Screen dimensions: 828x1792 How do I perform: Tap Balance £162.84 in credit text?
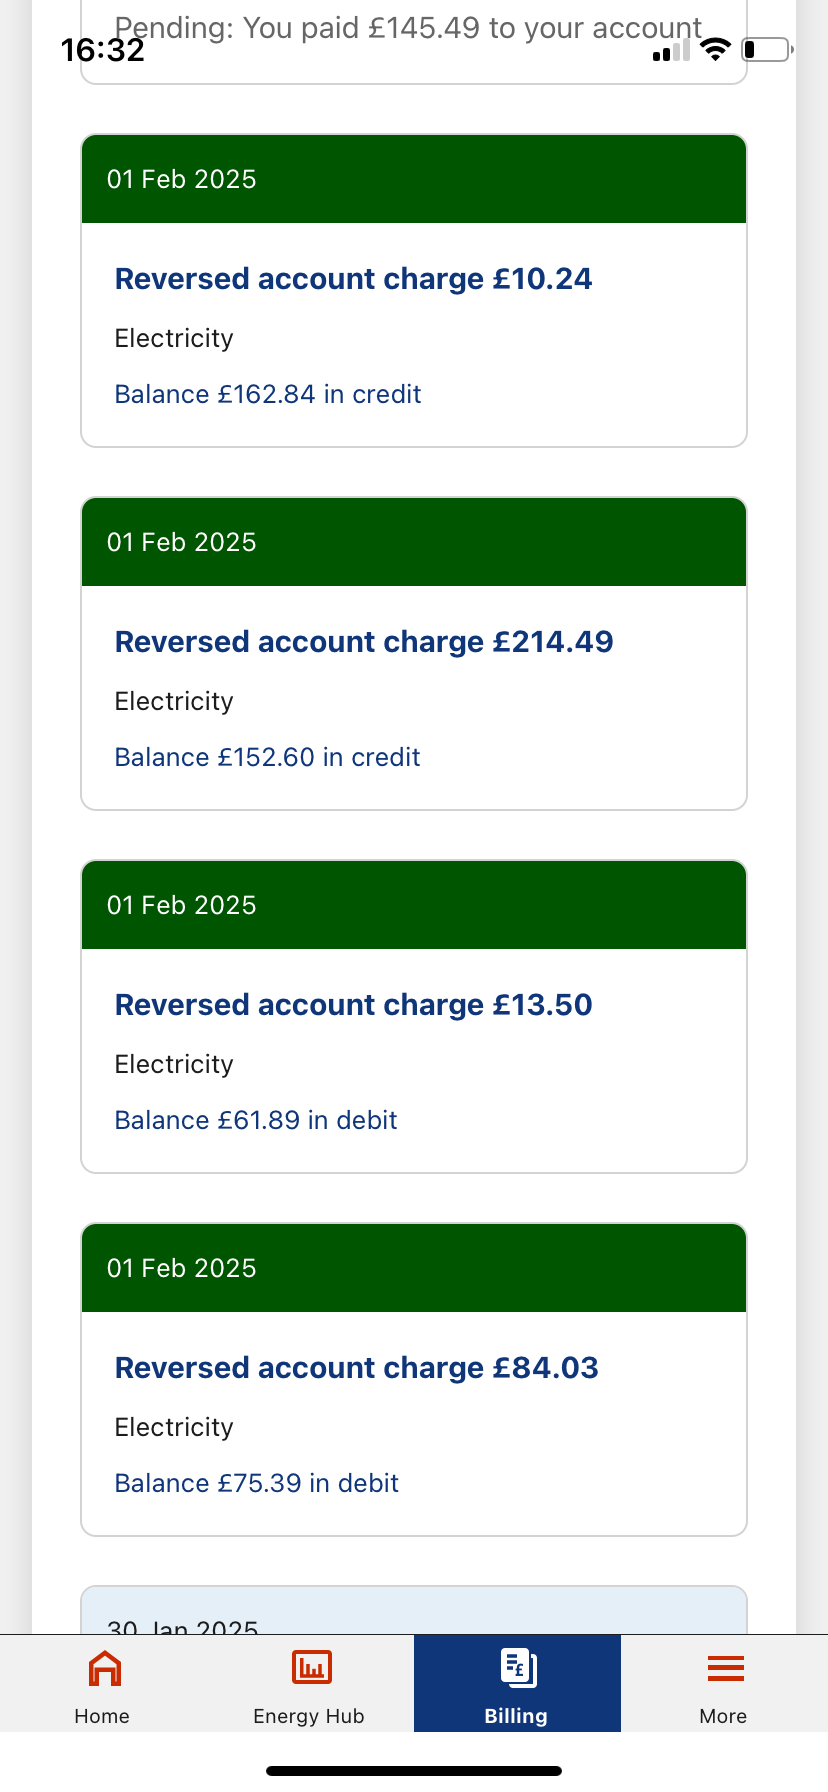pyautogui.click(x=268, y=394)
